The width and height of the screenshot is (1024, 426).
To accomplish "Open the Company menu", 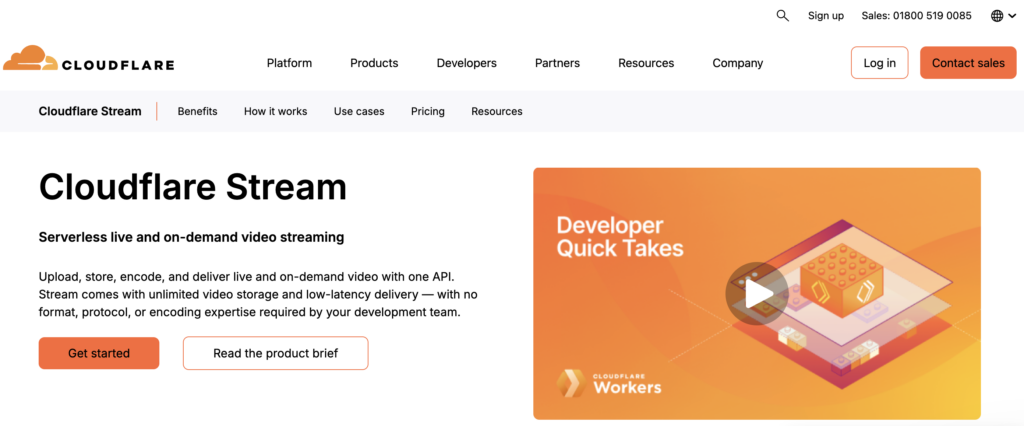I will (737, 63).
